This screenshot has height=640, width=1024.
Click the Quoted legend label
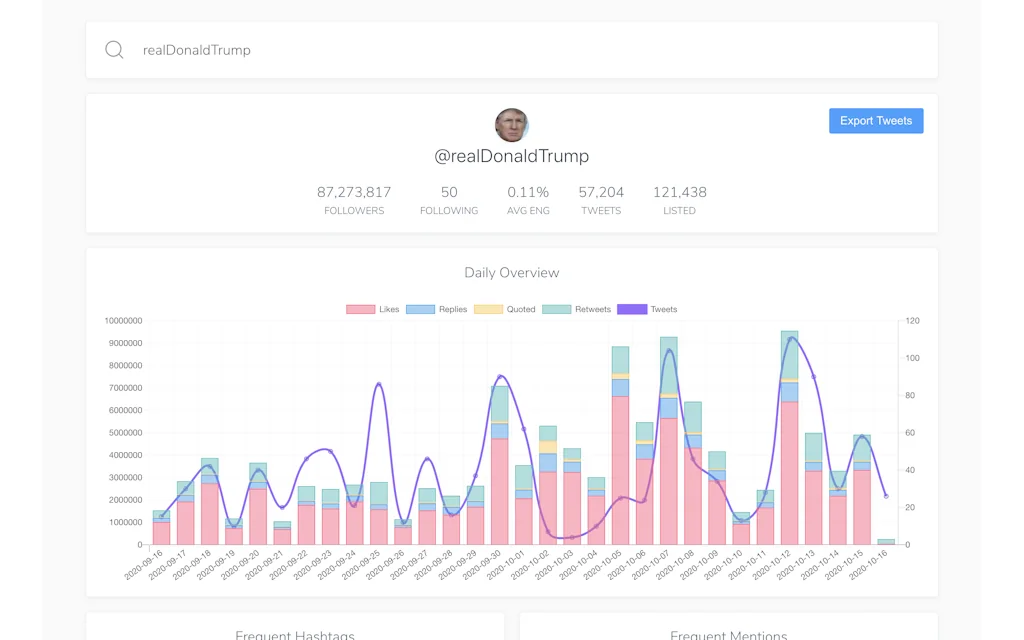[x=520, y=310]
